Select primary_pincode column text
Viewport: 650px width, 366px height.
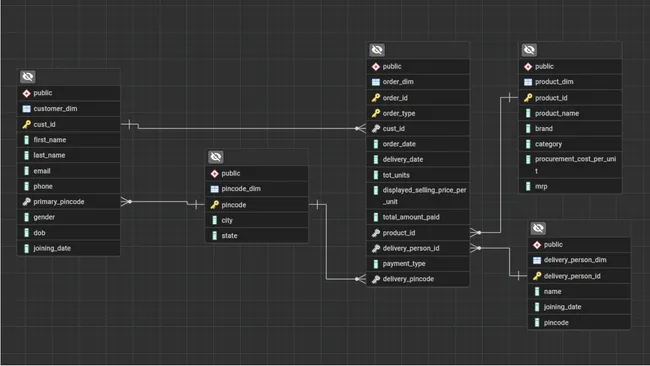pos(59,201)
